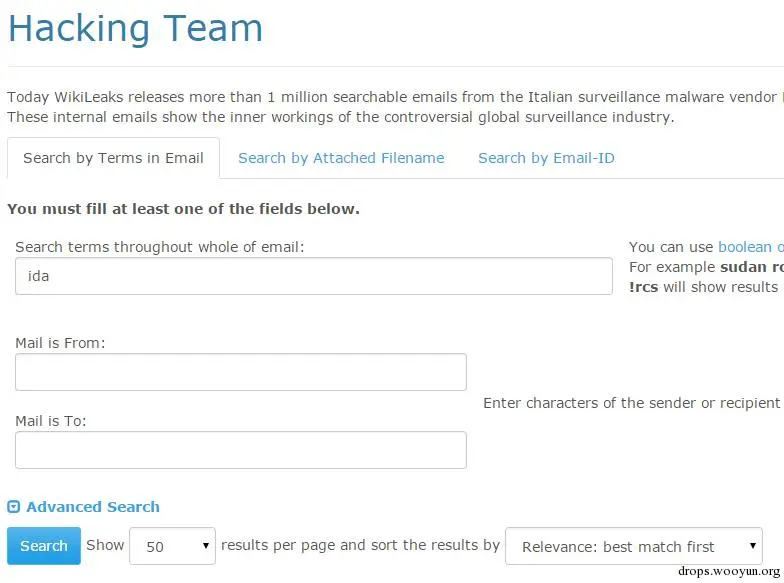Screen dimensions: 784x583
Task: Focus the search terms field containing "ida"
Action: (x=313, y=276)
